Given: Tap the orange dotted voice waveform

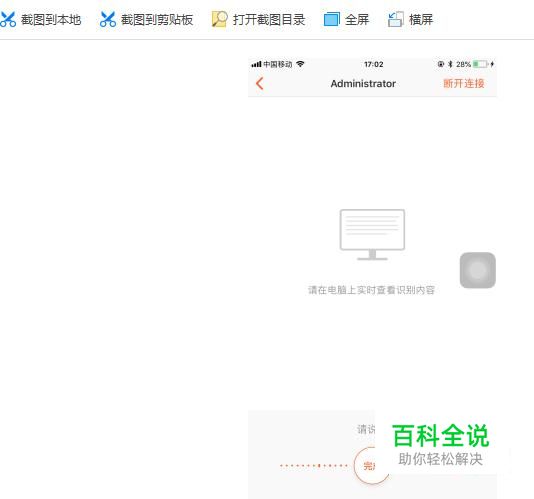Looking at the screenshot, I should click(314, 465).
